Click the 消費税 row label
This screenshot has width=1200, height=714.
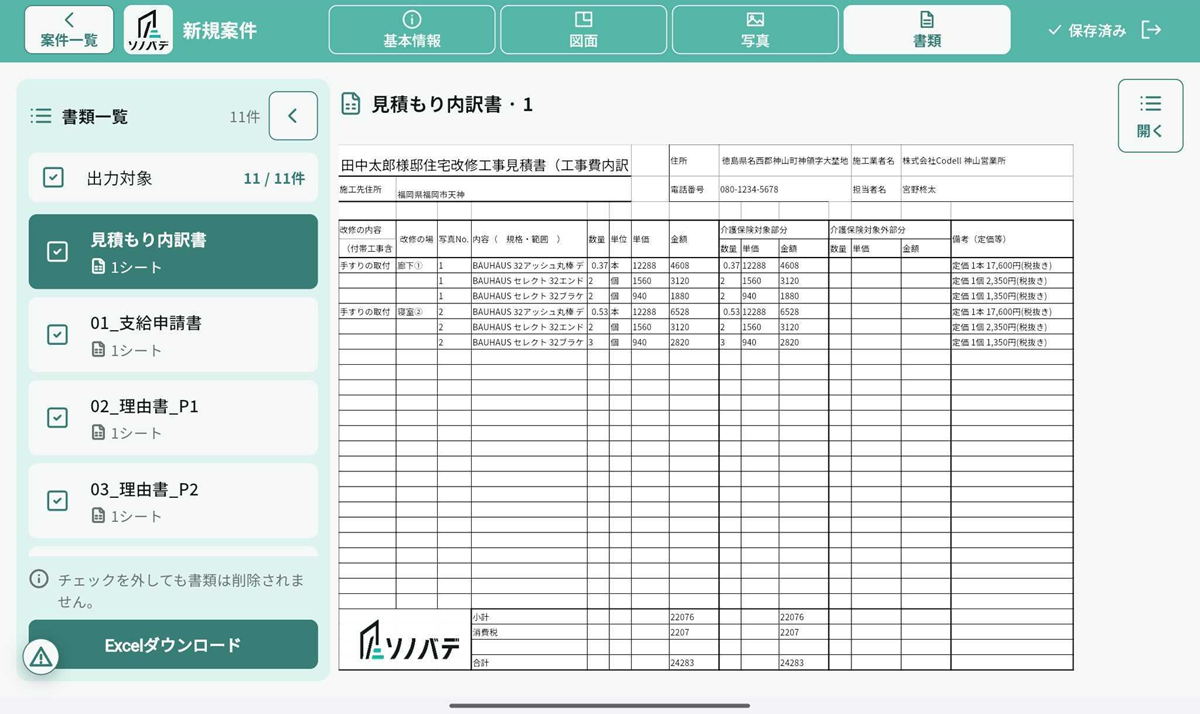(485, 633)
